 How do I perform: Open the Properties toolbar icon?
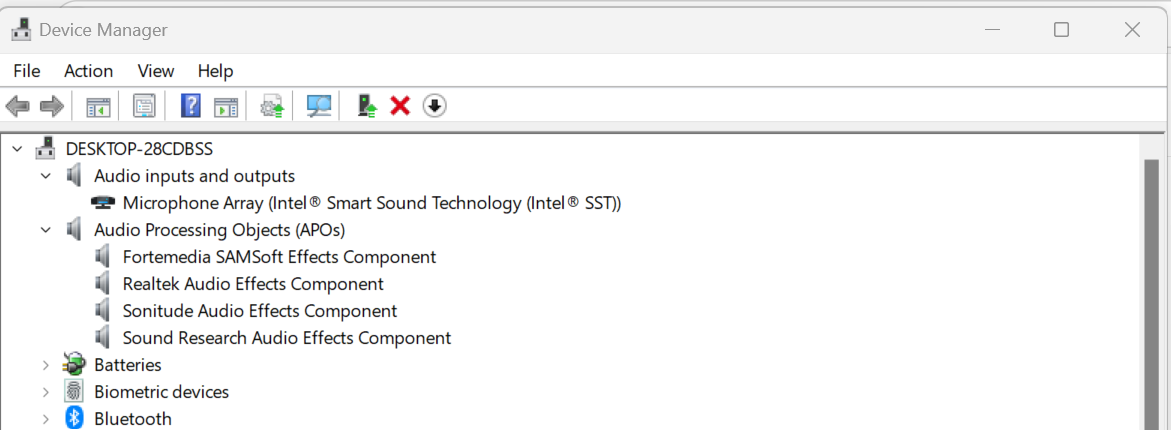click(144, 105)
